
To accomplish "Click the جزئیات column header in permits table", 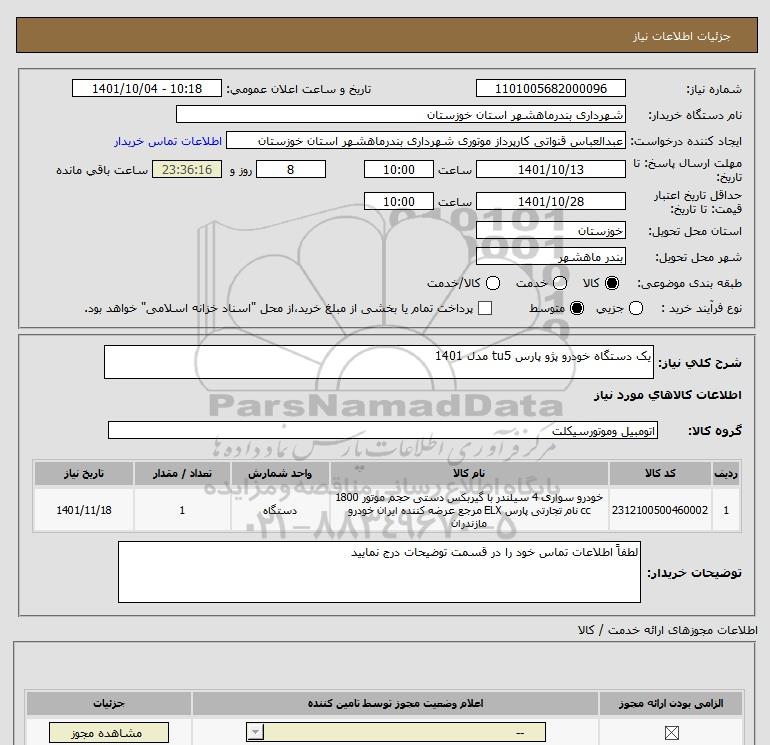I will click(109, 703).
